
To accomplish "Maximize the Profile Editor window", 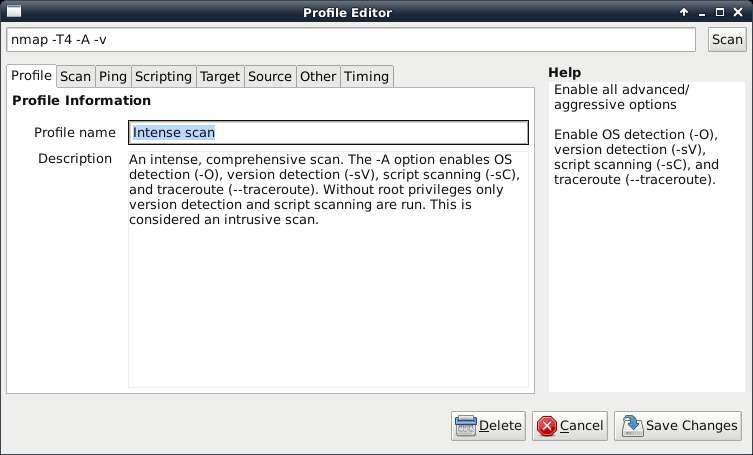I will pyautogui.click(x=719, y=12).
